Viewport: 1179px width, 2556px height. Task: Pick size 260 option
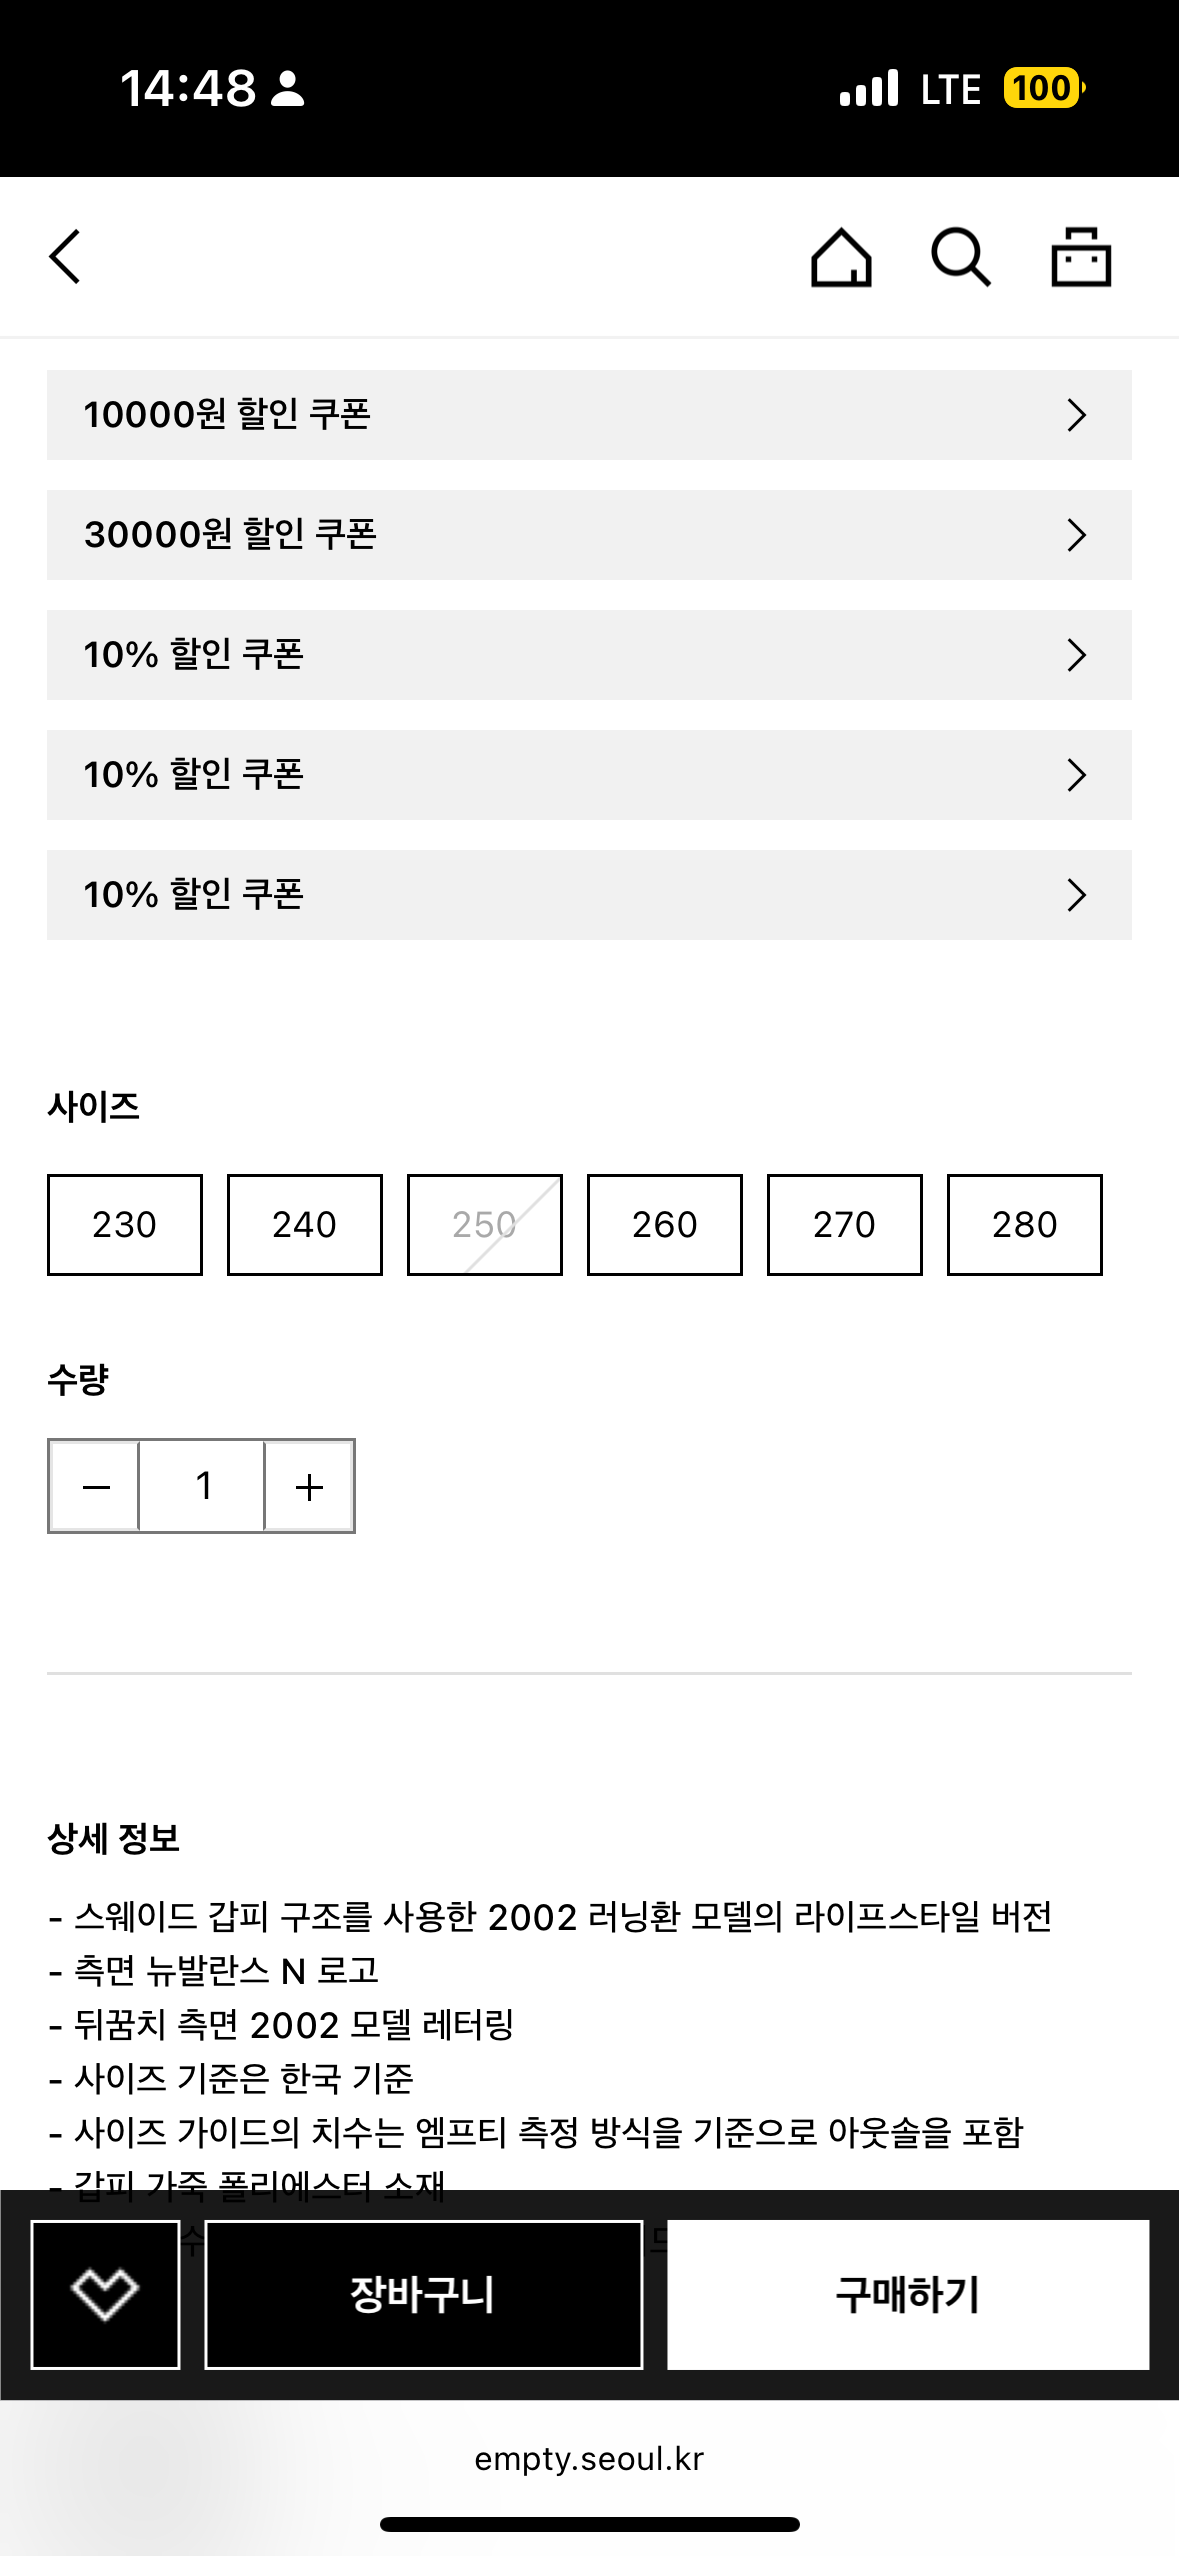665,1224
